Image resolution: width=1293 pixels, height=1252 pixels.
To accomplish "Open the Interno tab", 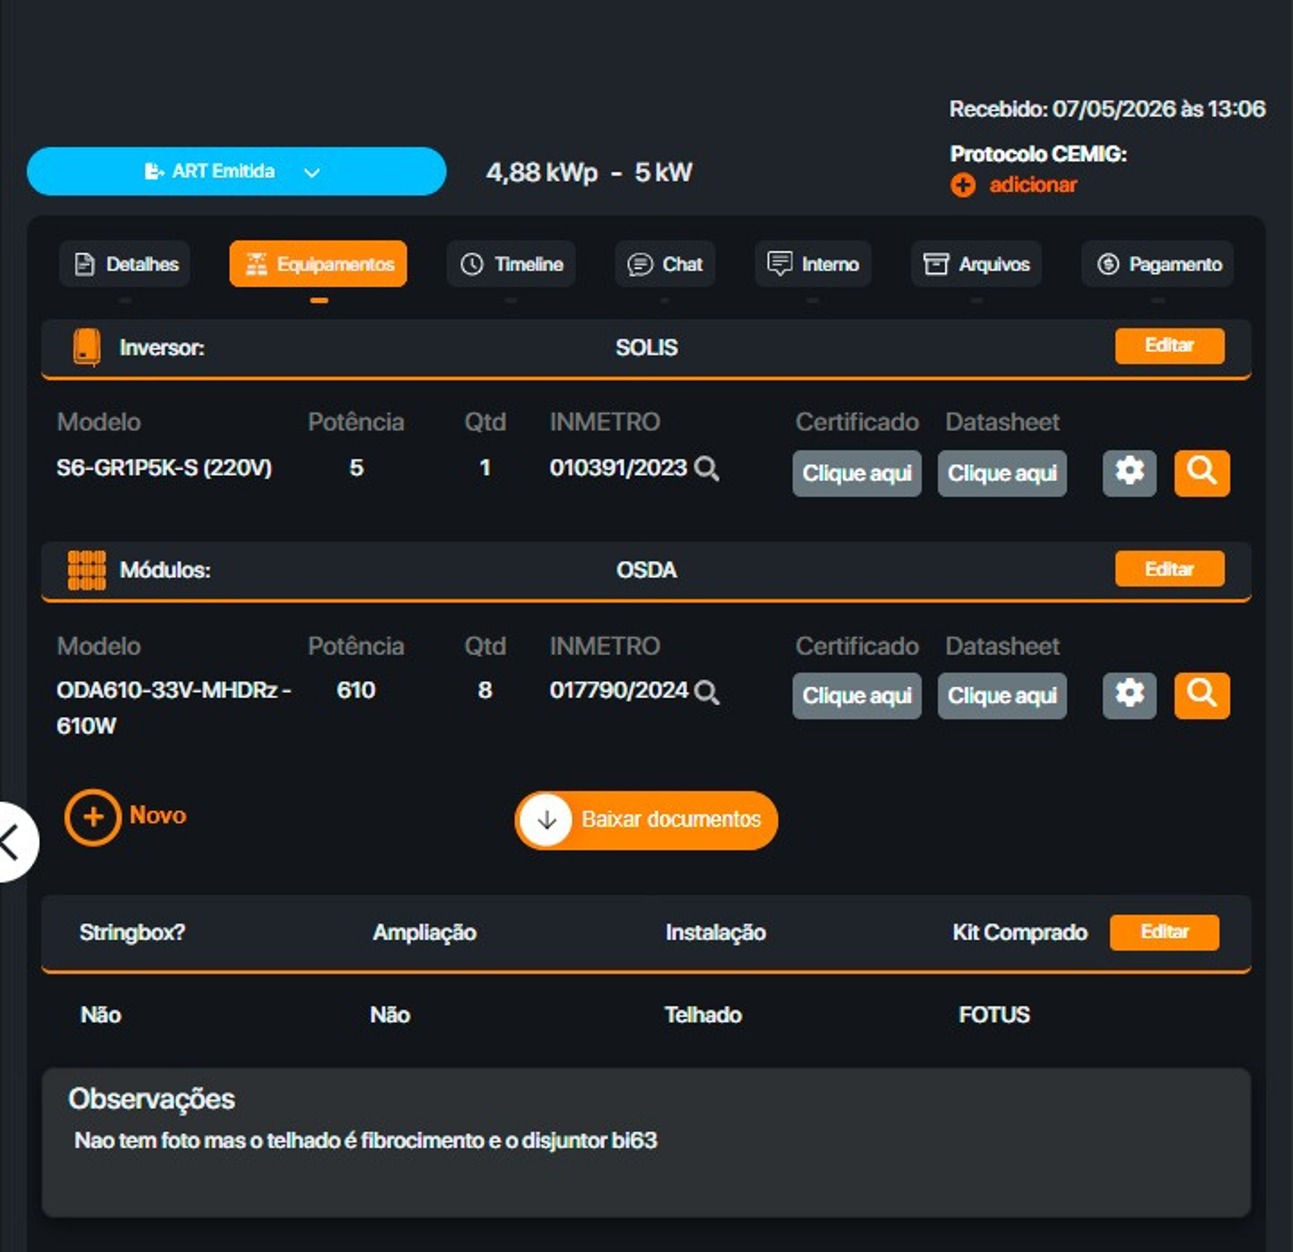I will pyautogui.click(x=813, y=264).
